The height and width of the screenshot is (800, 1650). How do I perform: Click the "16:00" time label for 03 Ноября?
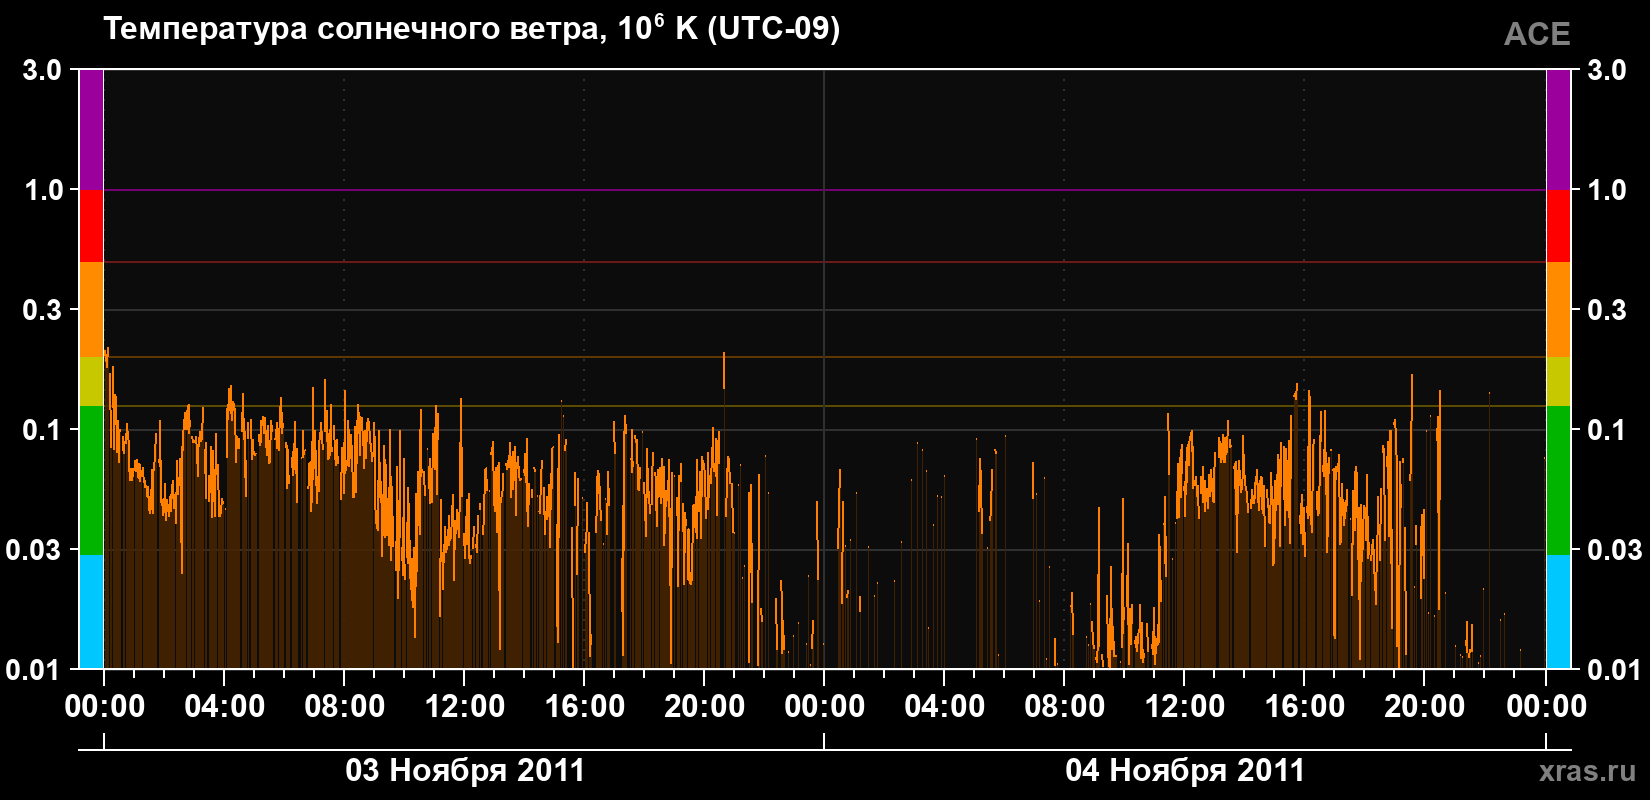click(585, 707)
